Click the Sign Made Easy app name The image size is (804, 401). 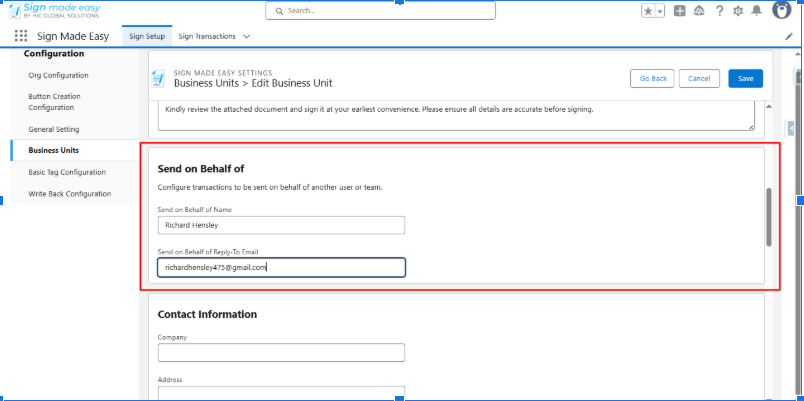[x=73, y=36]
